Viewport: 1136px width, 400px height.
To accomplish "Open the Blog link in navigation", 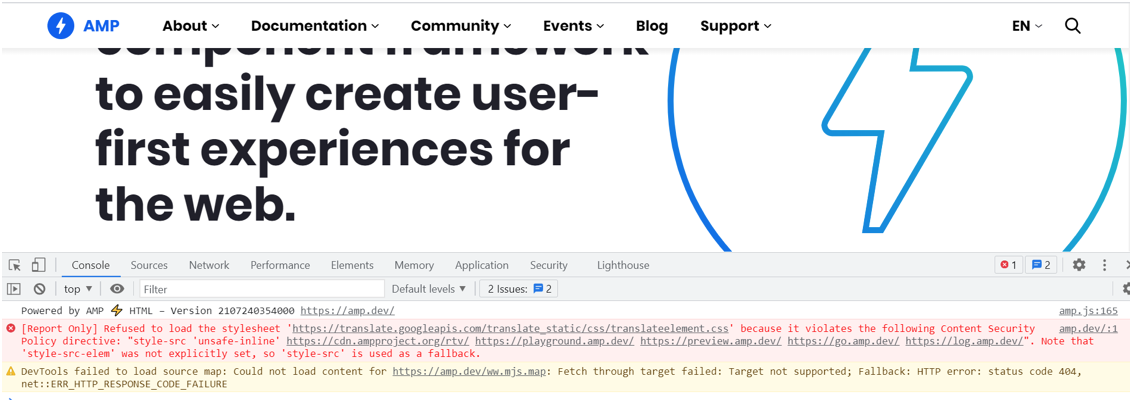I will (x=651, y=26).
